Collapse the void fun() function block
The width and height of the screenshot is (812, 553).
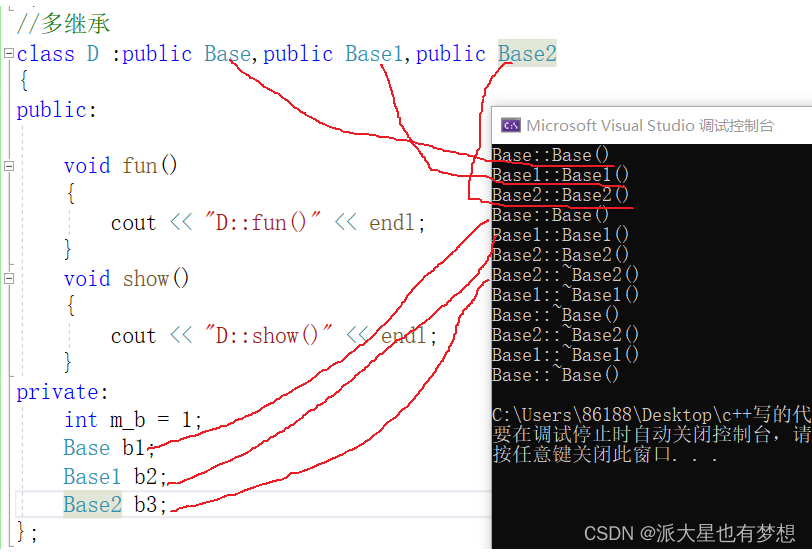[x=8, y=166]
